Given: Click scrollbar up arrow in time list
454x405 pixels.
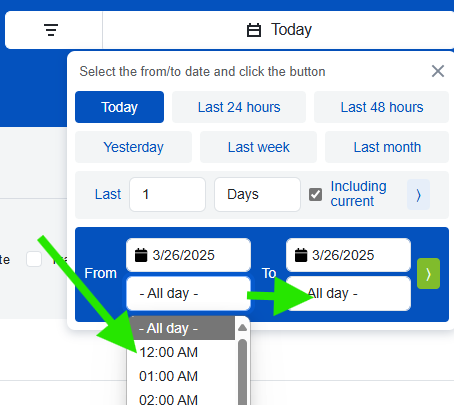Looking at the screenshot, I should click(x=243, y=328).
